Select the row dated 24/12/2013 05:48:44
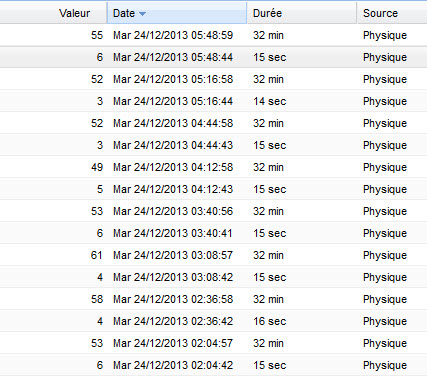The image size is (427, 379). click(x=213, y=57)
